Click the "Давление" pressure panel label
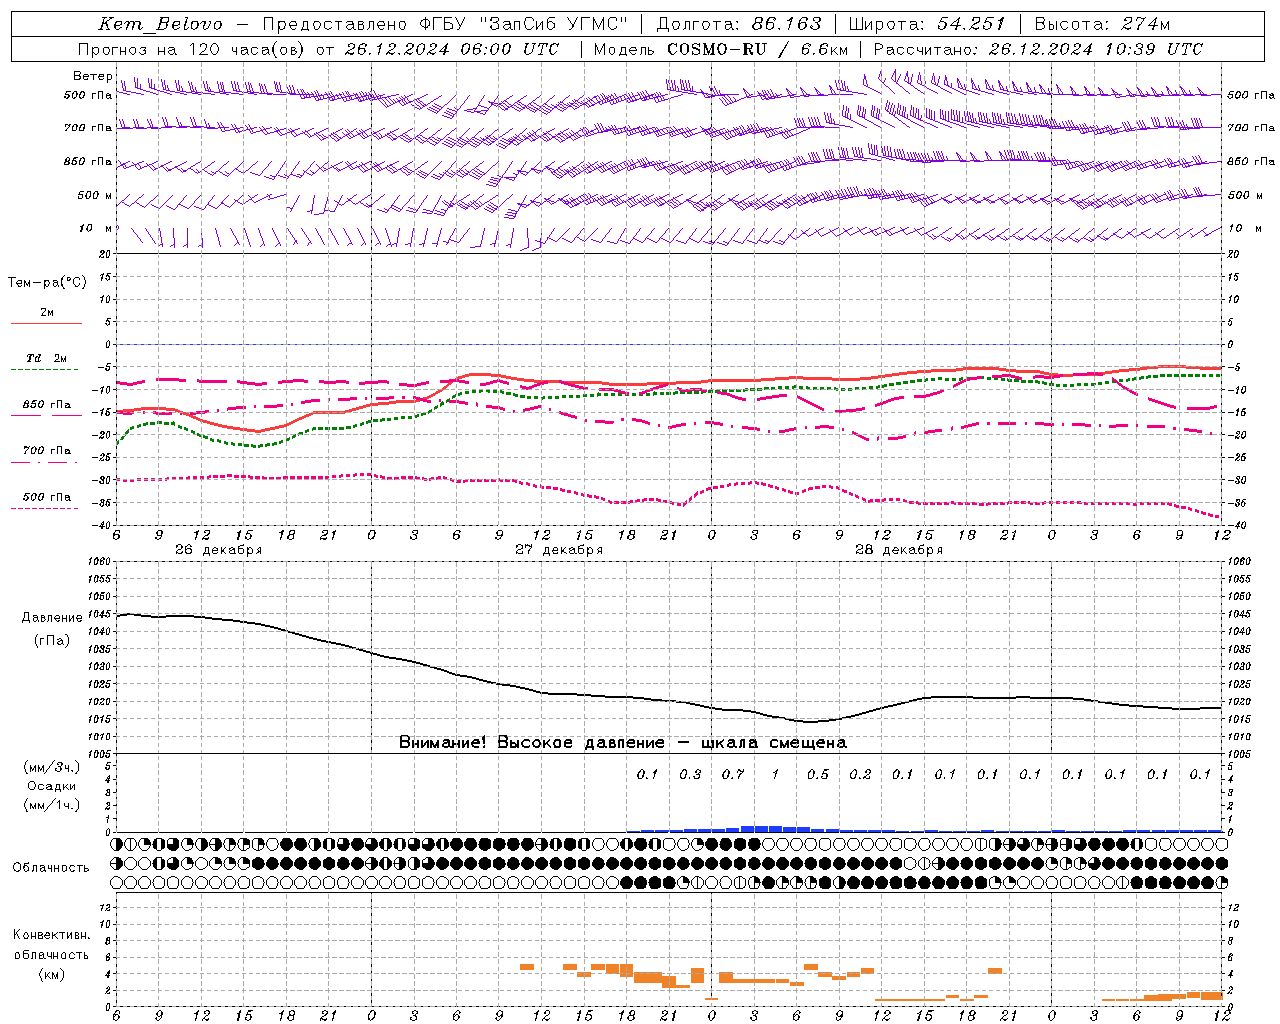Screen dimensions: 1280x1024 (x=52, y=618)
